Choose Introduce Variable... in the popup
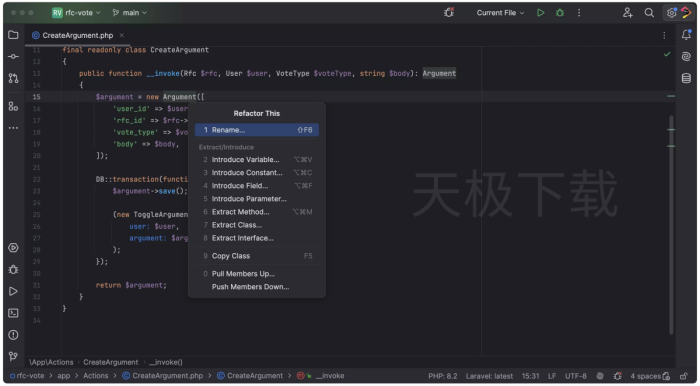This screenshot has height=386, width=700. coord(257,159)
